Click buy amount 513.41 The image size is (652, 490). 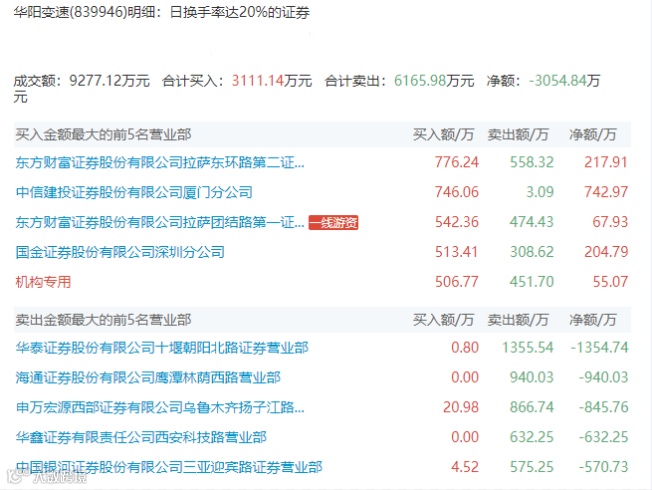pos(457,252)
